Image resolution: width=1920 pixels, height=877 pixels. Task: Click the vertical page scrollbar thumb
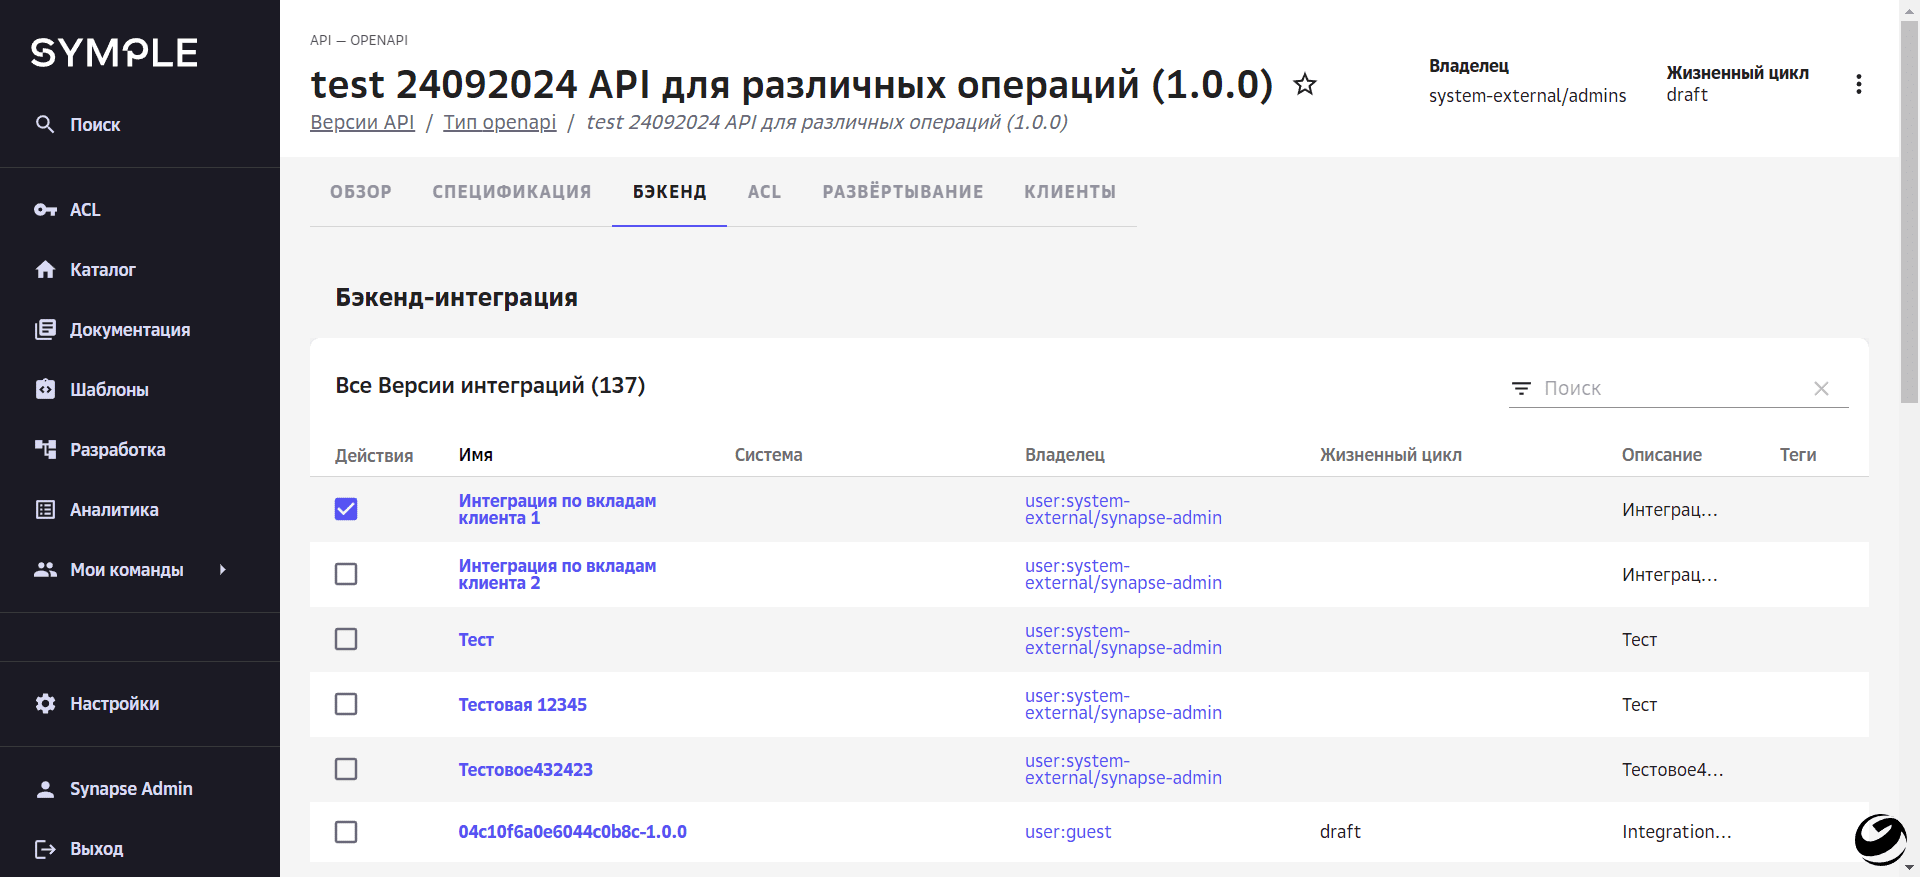(x=1909, y=210)
